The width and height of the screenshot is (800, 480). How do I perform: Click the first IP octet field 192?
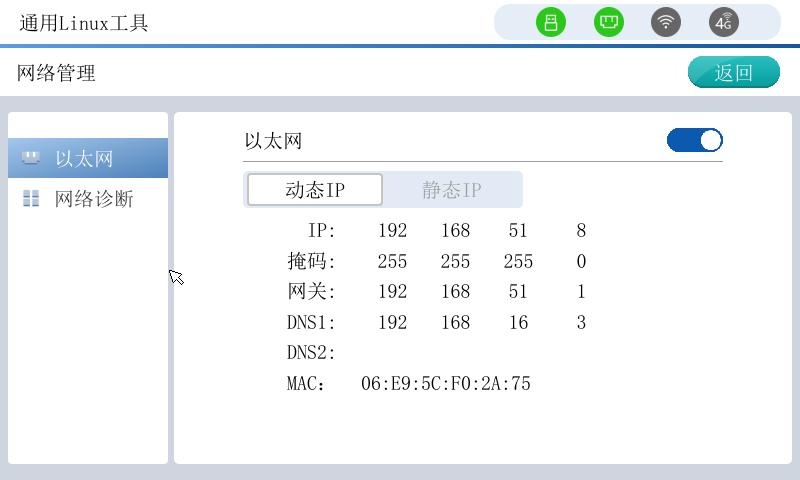point(392,231)
